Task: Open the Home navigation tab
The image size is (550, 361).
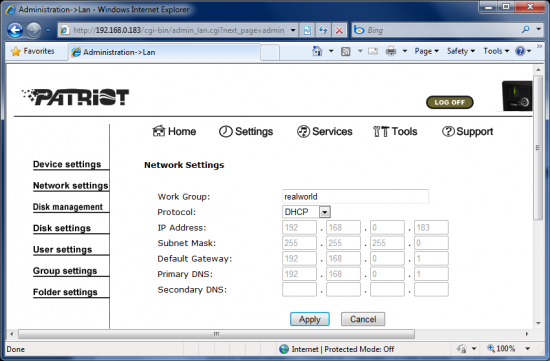Action: pyautogui.click(x=174, y=131)
